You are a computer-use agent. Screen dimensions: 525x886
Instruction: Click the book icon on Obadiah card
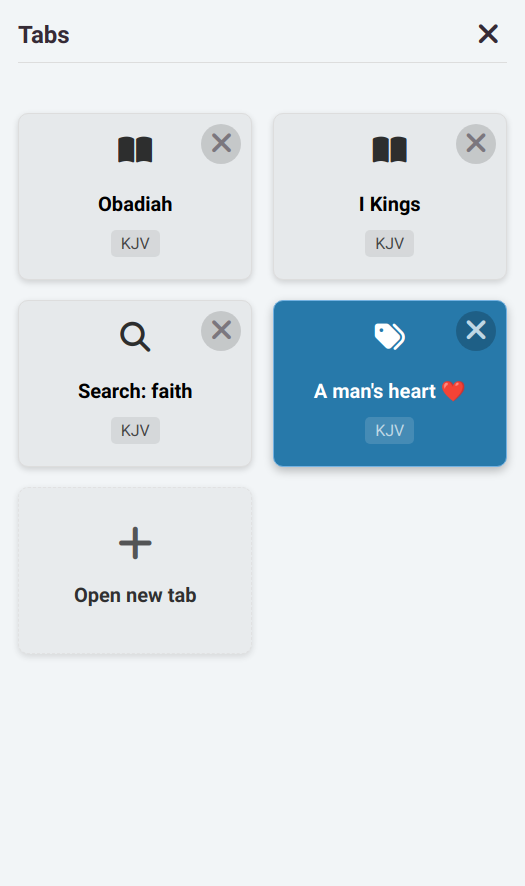[x=135, y=150]
